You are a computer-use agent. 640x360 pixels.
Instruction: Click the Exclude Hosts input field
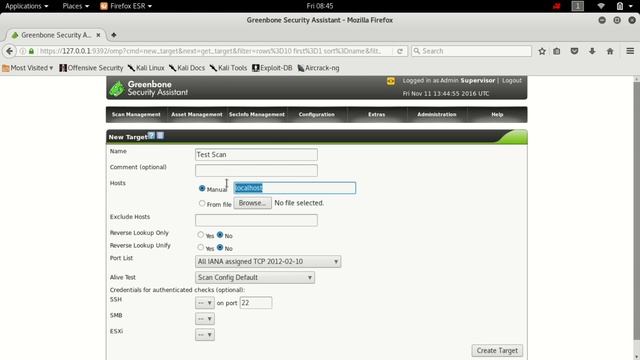256,220
